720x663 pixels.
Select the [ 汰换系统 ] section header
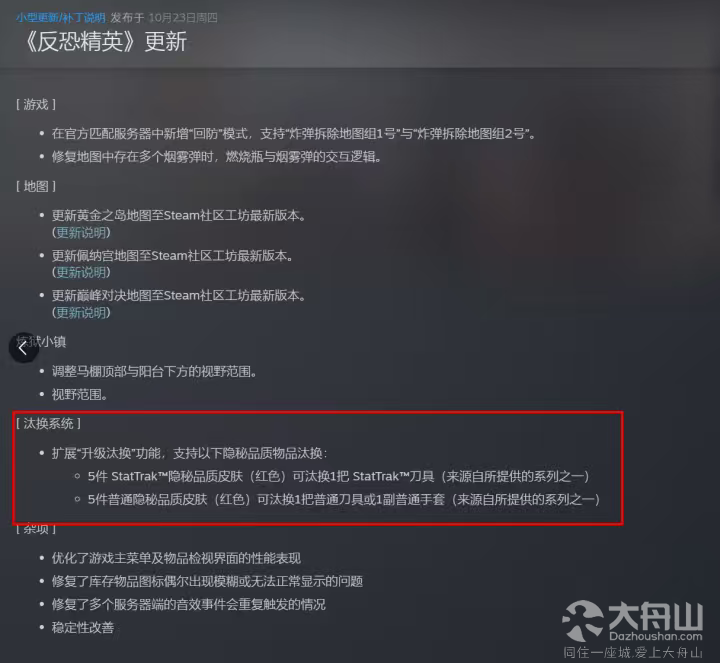pos(48,423)
